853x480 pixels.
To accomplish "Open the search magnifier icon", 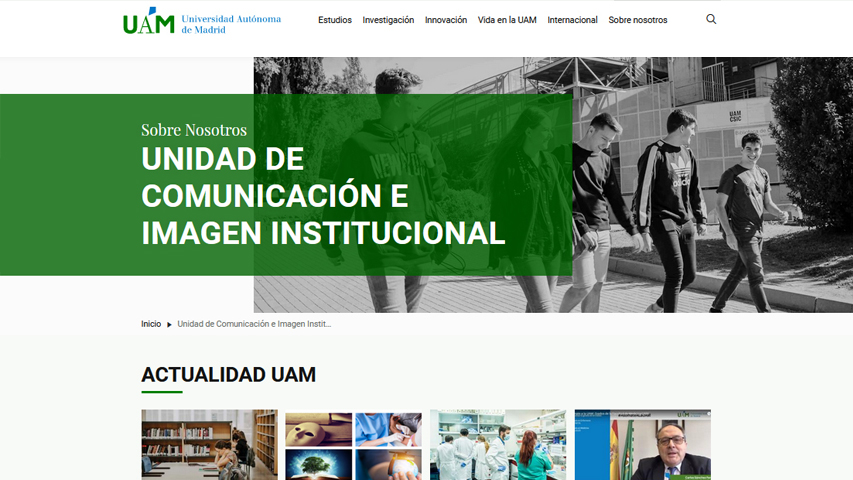I will [711, 20].
